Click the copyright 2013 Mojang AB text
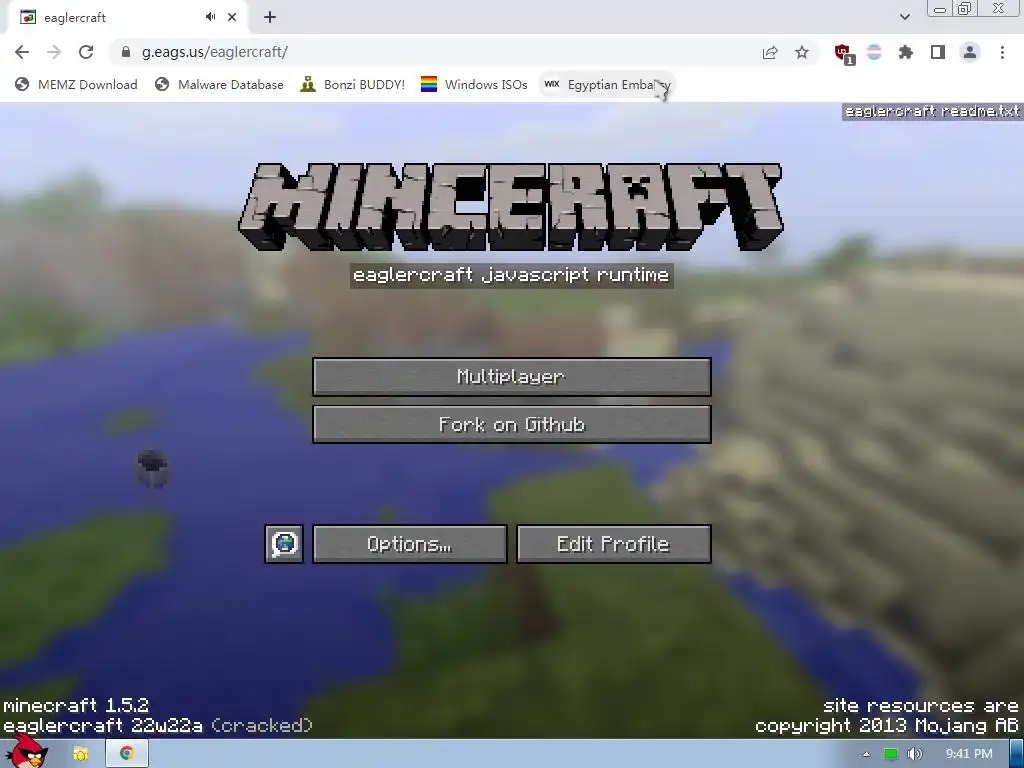The image size is (1024, 768). pyautogui.click(x=887, y=726)
